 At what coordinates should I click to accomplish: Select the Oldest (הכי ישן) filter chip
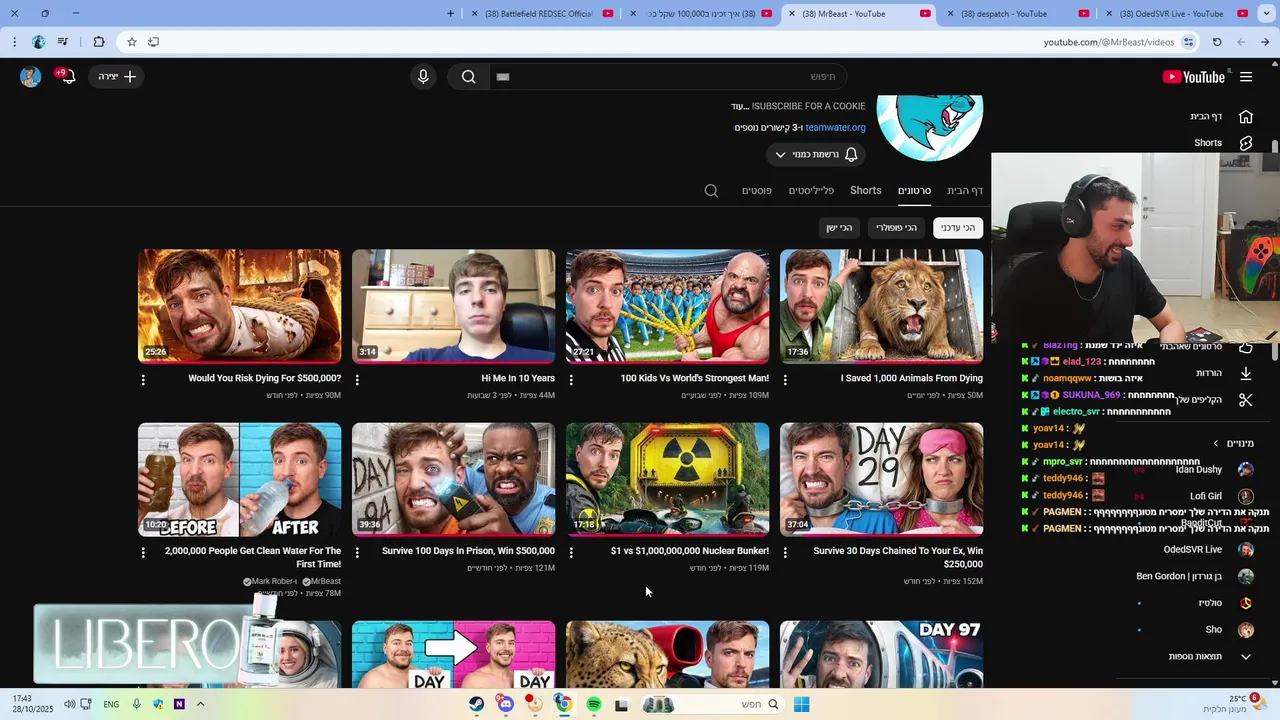(x=839, y=227)
